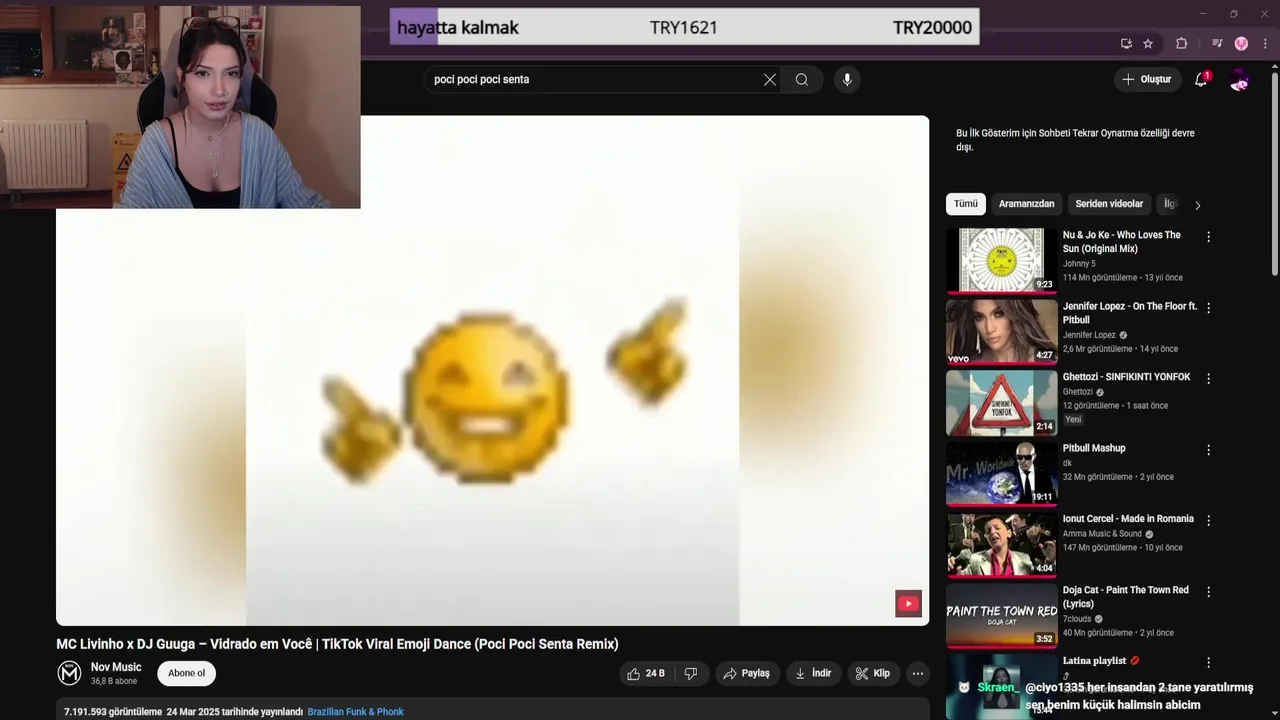Screen dimensions: 1280x720
Task: Click red YouTube watermark in player
Action: pos(908,603)
